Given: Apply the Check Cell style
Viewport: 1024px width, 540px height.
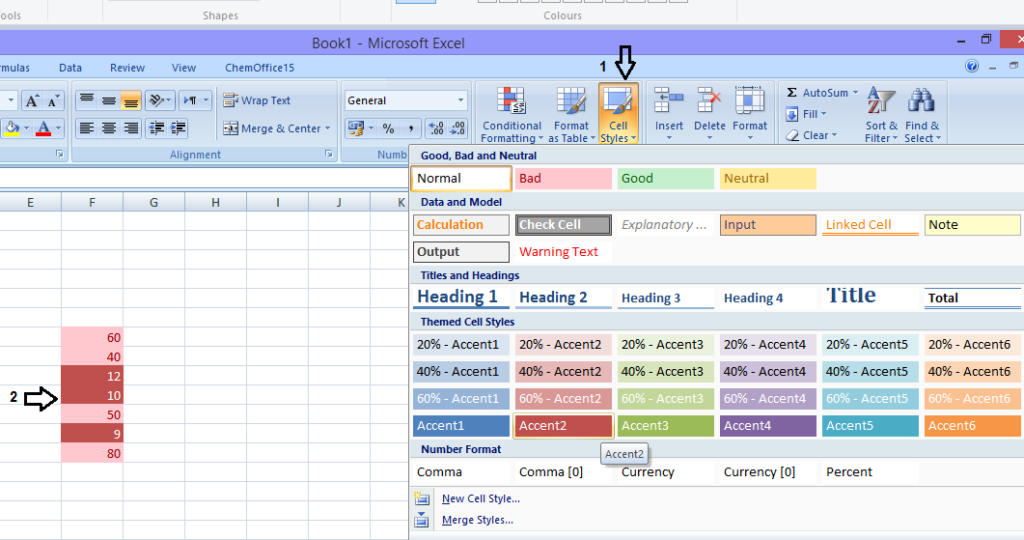Looking at the screenshot, I should (x=563, y=225).
